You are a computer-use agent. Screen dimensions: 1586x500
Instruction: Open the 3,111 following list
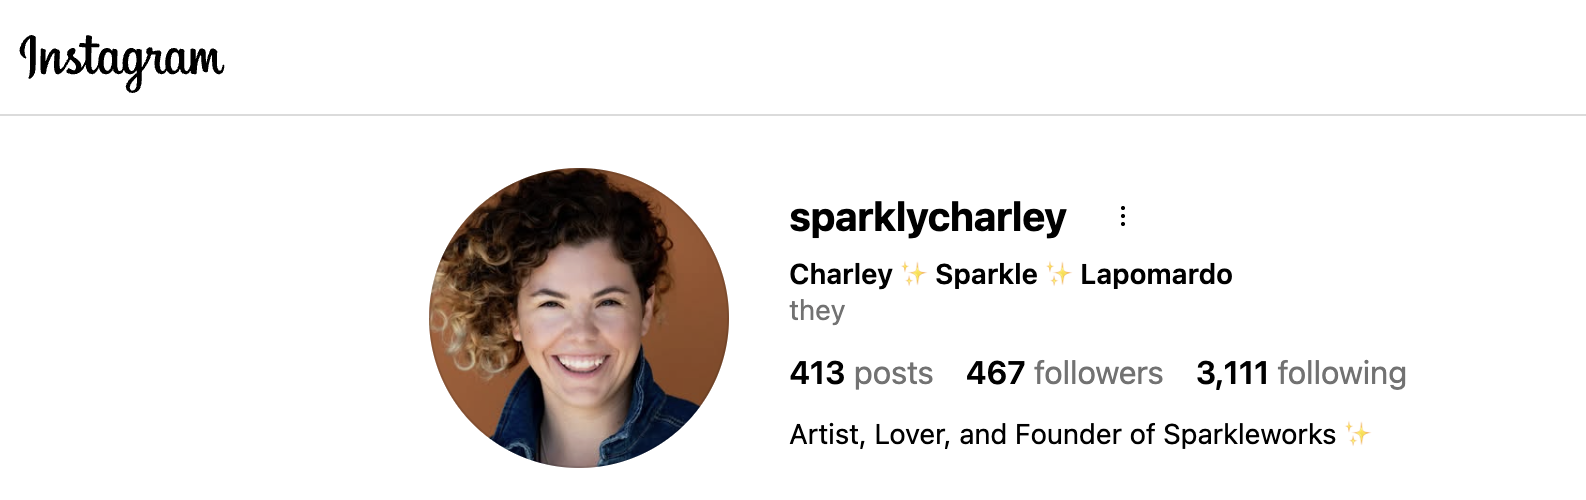[1301, 373]
